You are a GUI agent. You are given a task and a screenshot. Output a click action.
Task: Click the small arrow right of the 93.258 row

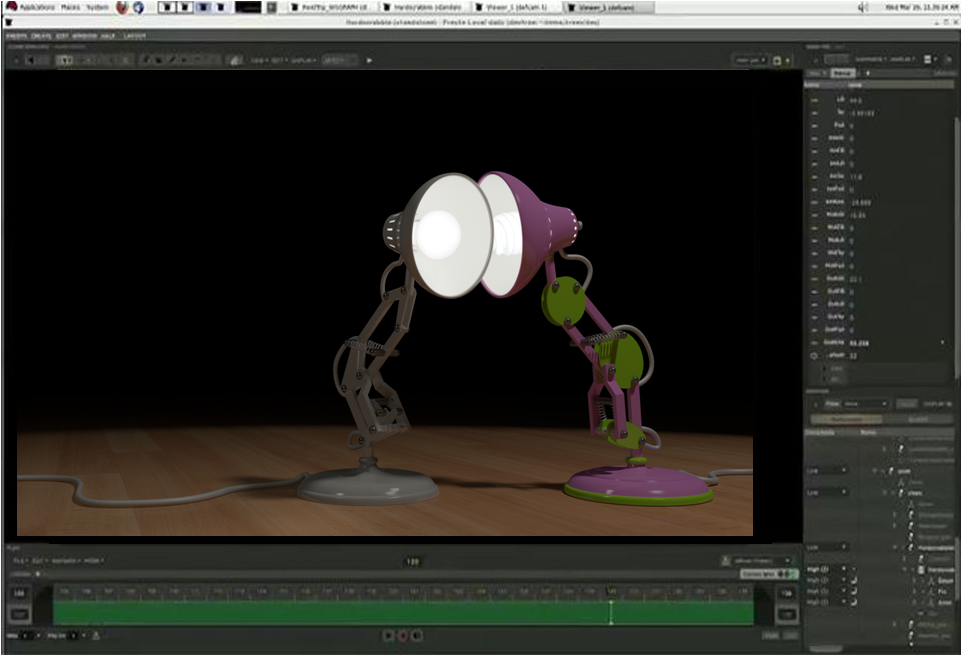[943, 342]
